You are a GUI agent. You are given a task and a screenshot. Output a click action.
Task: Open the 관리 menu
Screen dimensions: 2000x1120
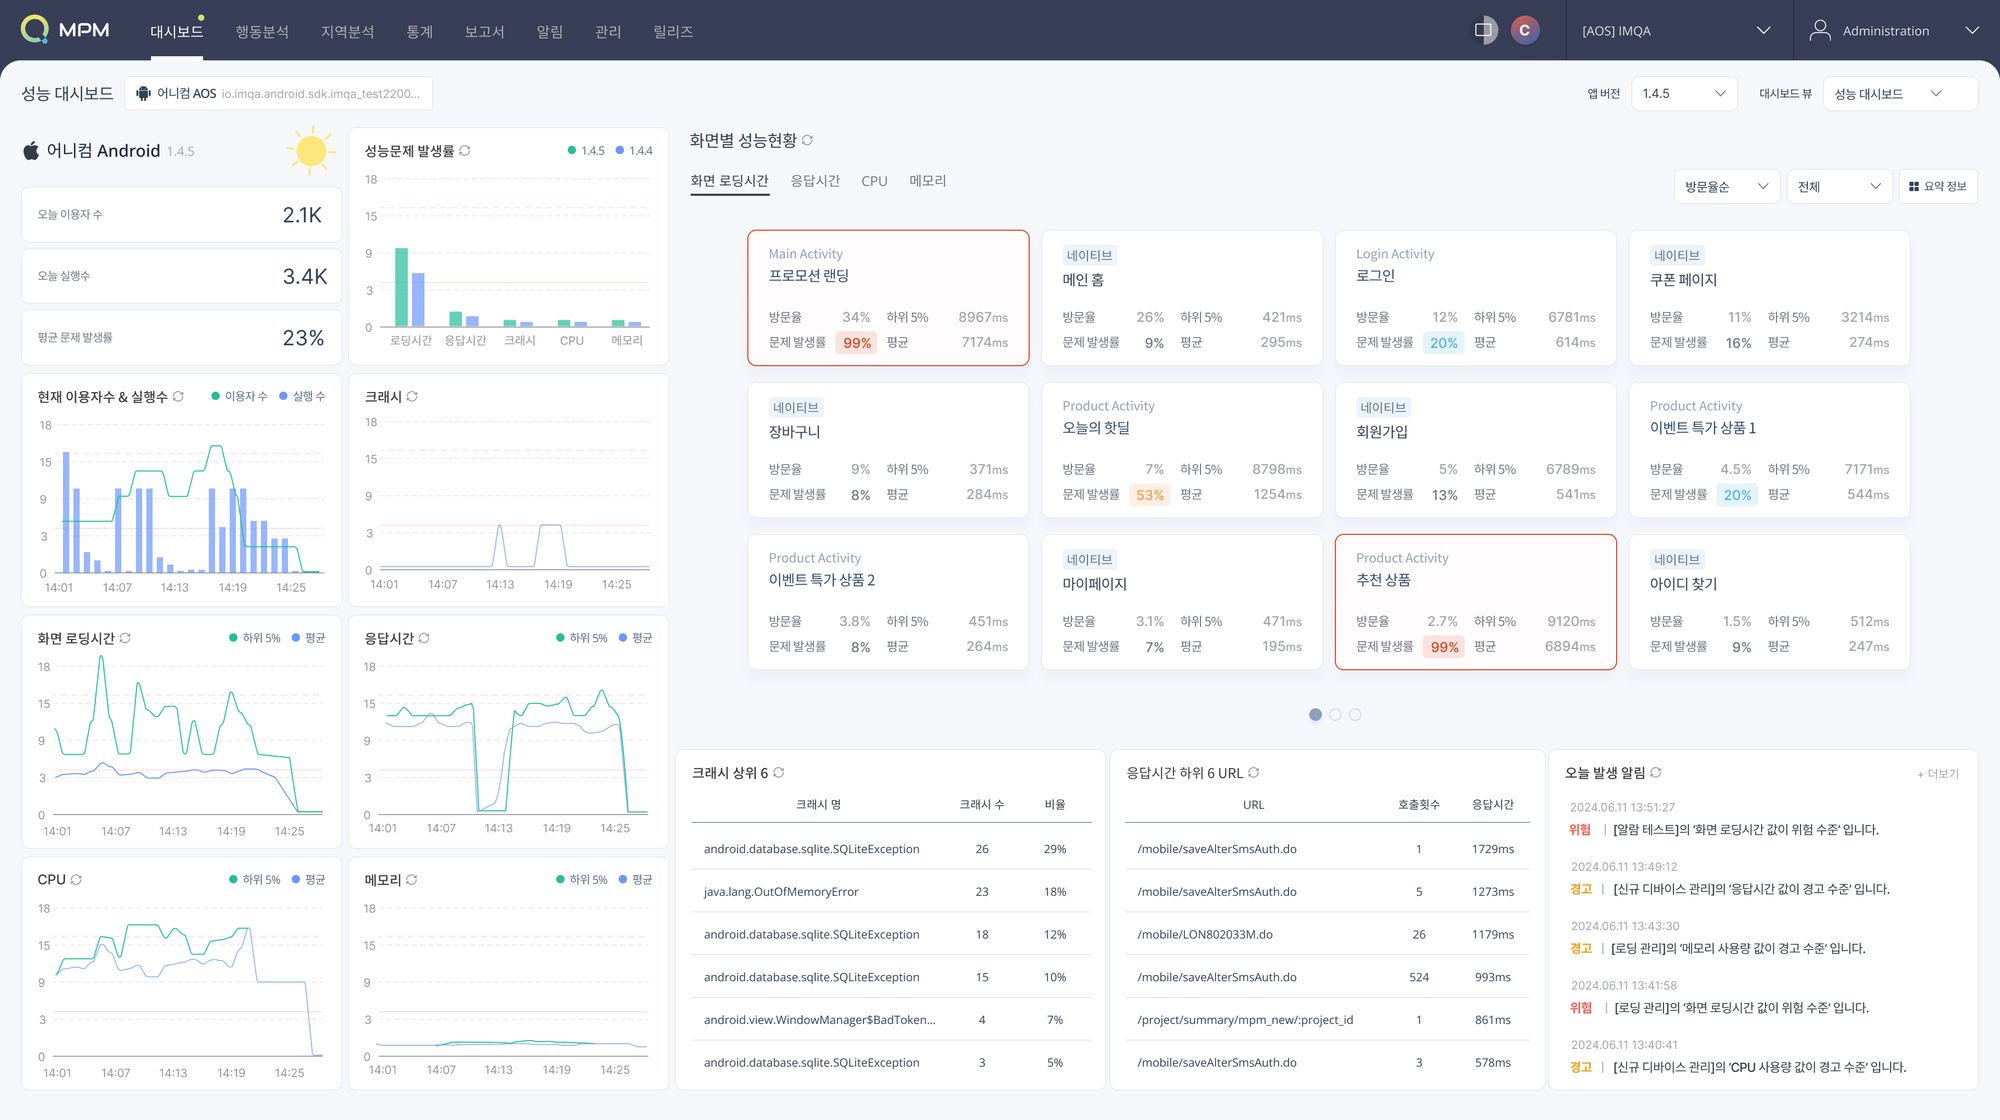(608, 32)
